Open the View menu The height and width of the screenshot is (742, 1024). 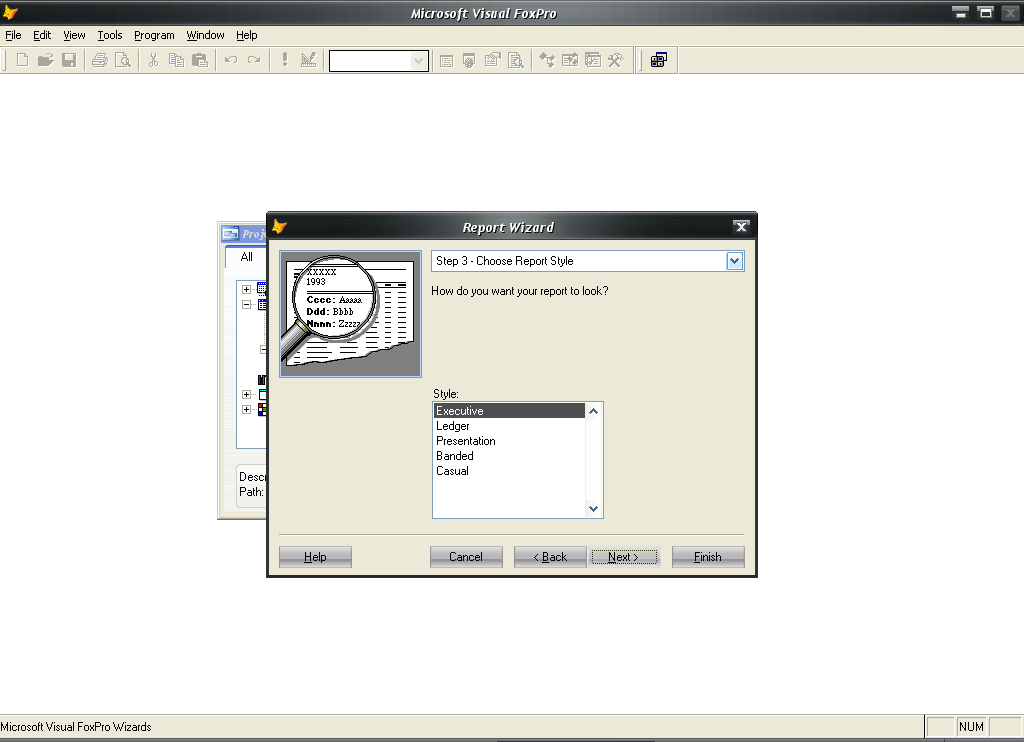tap(74, 35)
